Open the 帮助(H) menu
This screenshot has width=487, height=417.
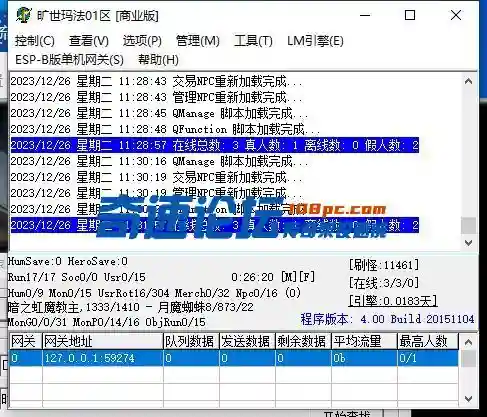click(158, 60)
